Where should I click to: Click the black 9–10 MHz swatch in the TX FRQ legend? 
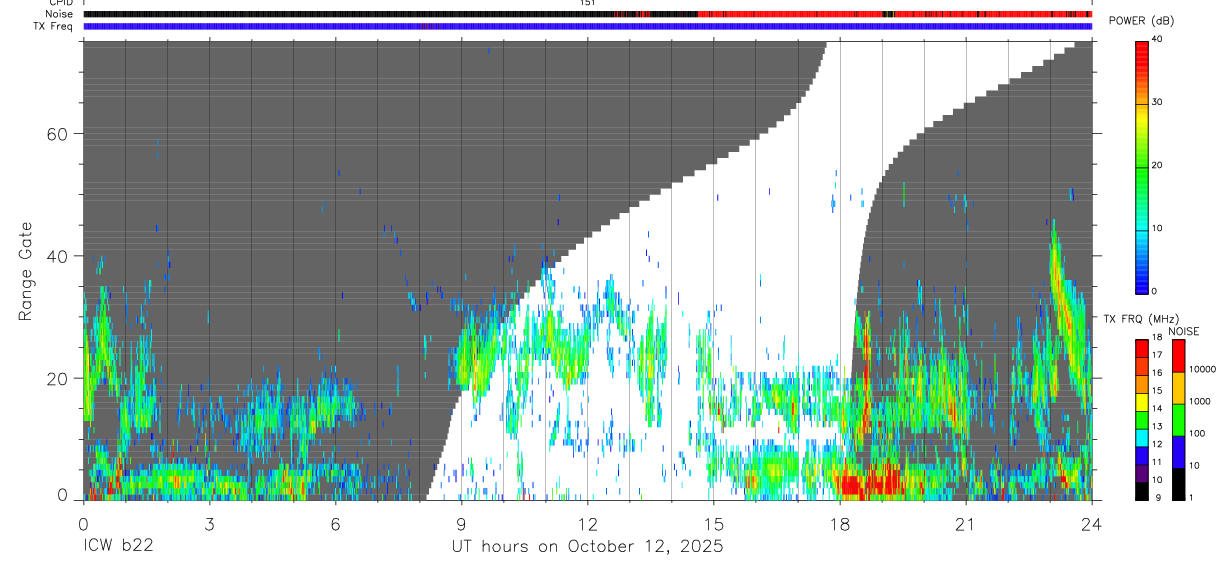[x=1141, y=490]
